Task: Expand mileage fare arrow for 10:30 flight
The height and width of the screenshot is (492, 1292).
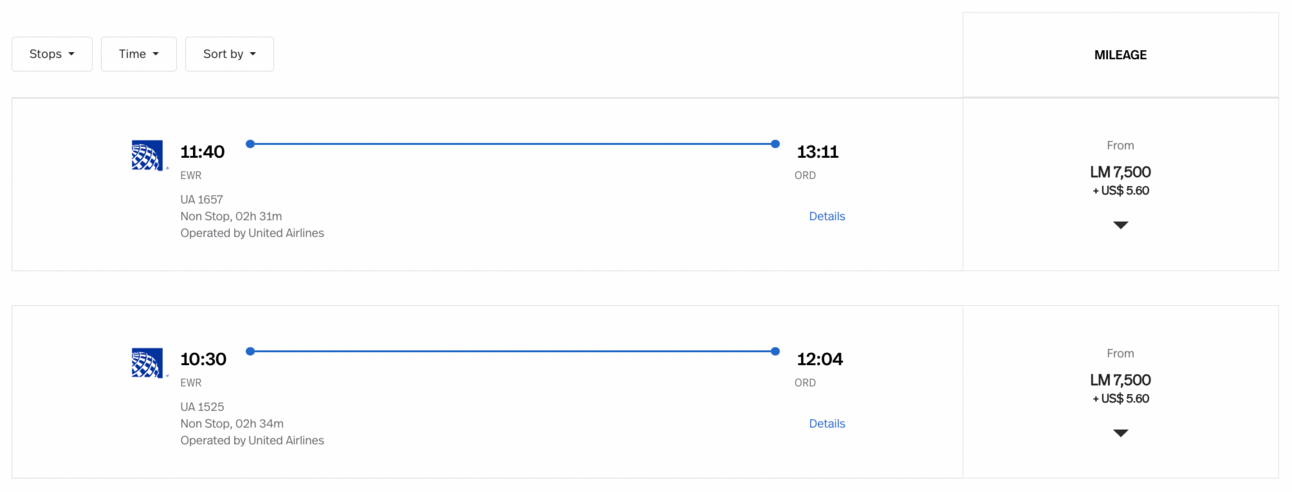Action: click(1120, 433)
